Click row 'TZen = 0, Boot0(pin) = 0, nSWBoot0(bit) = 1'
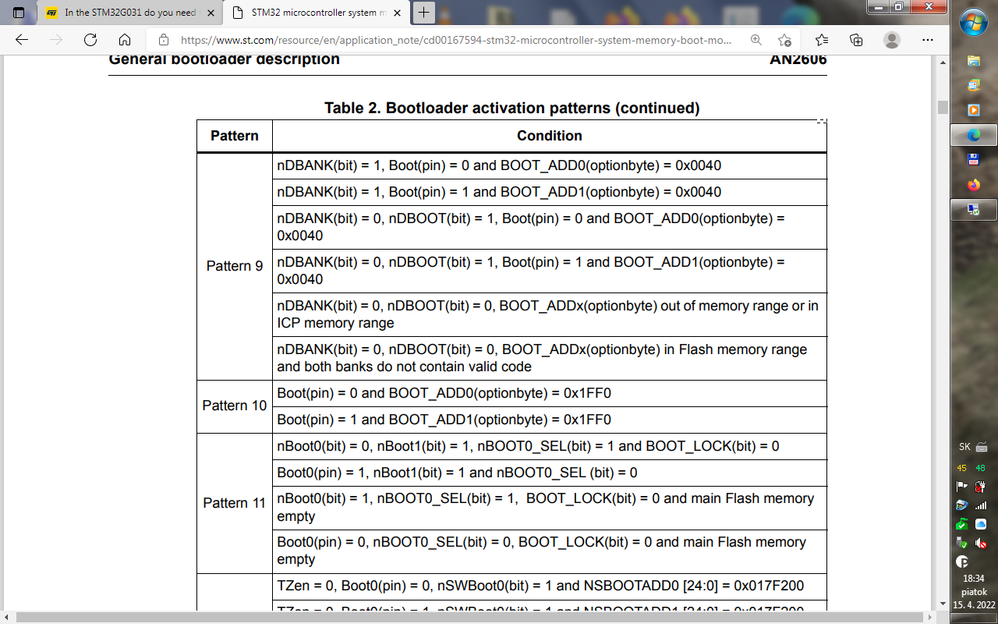The width and height of the screenshot is (998, 624). coord(549,586)
